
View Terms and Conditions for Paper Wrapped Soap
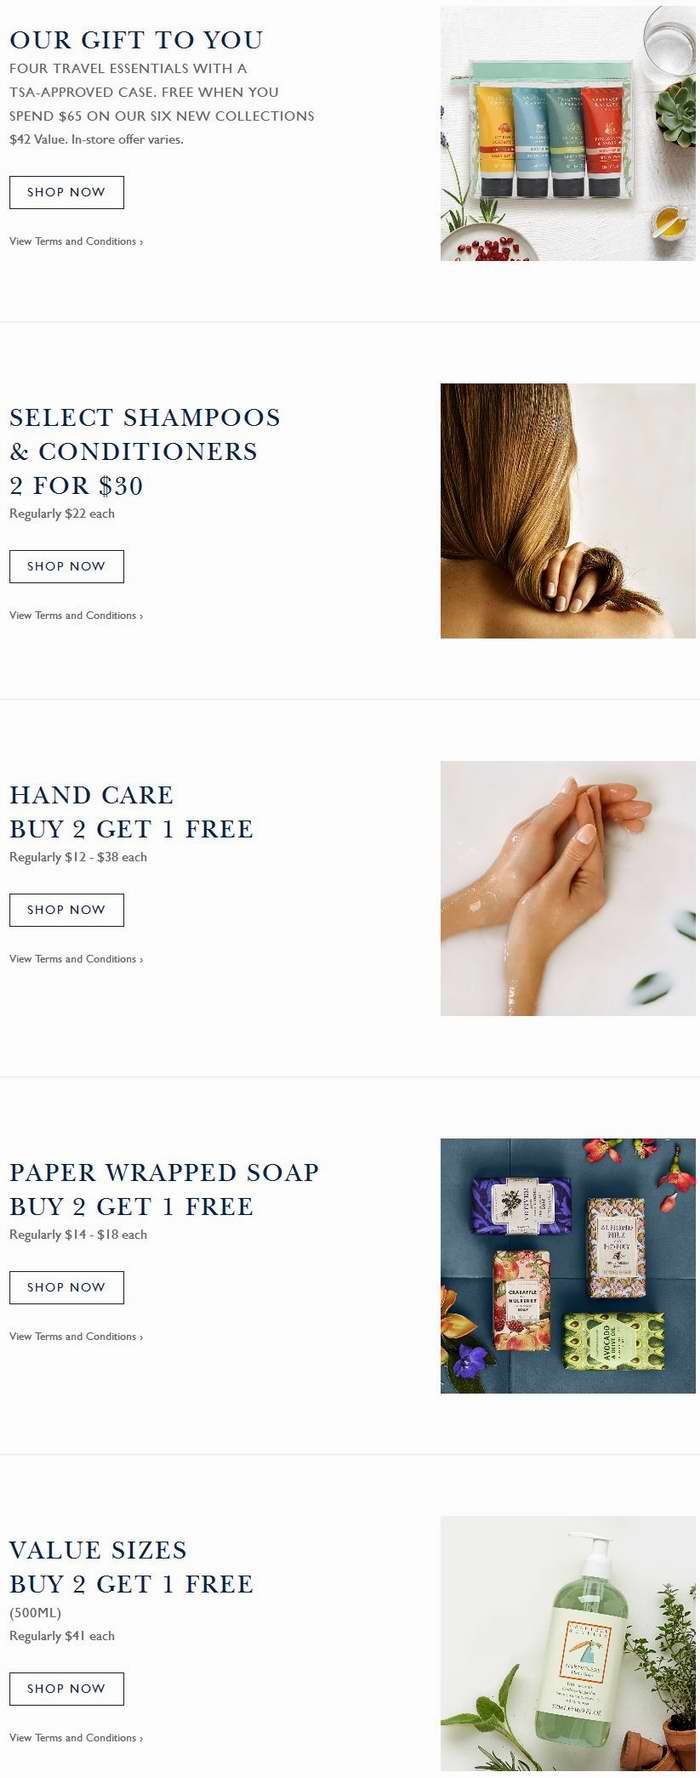[76, 1336]
